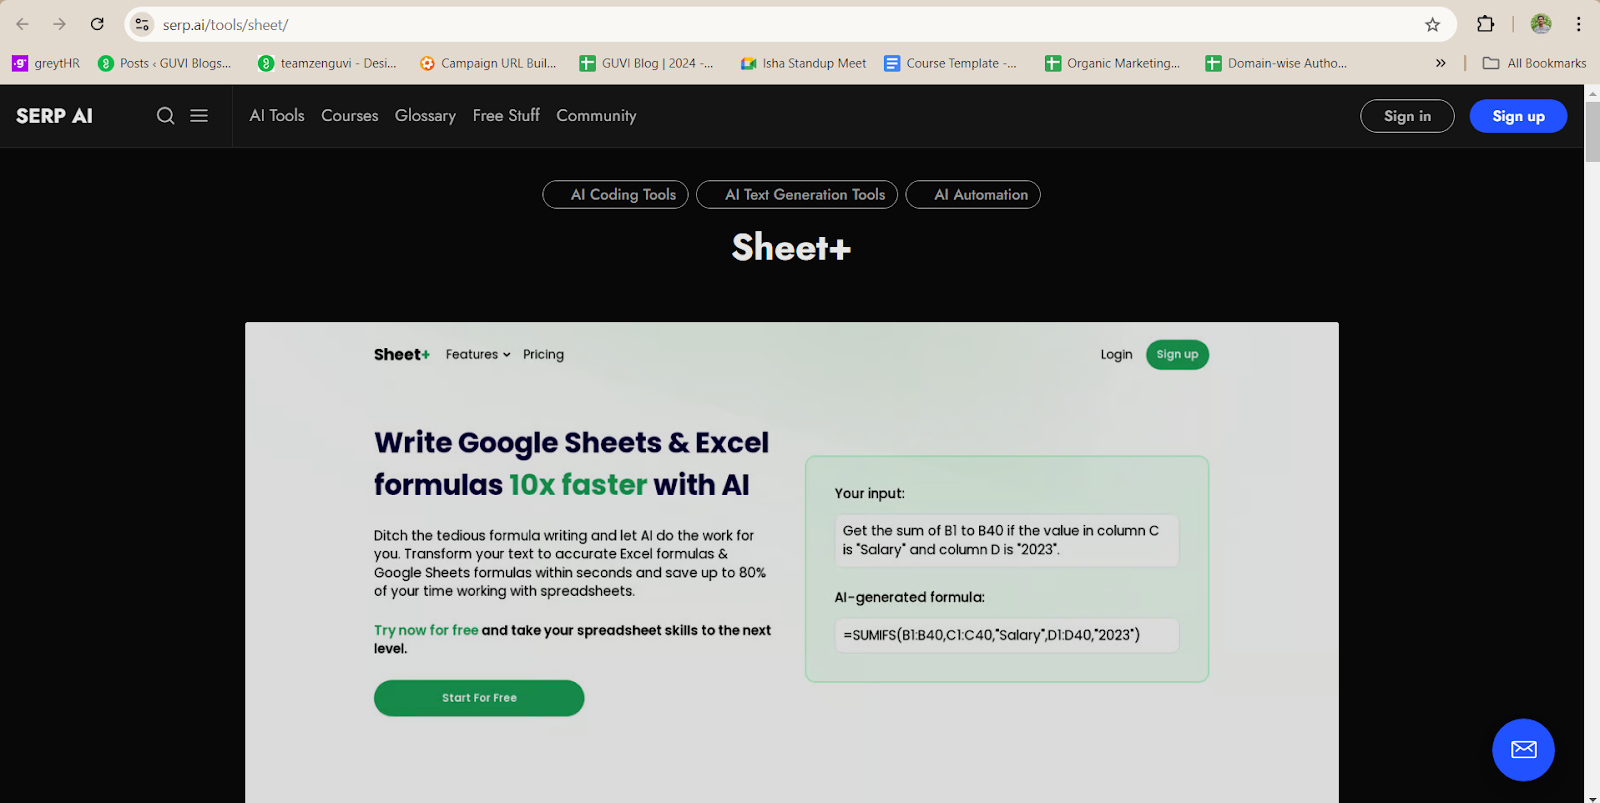Open the Domain-wise Authority bookmark
This screenshot has height=803, width=1600.
(1276, 63)
